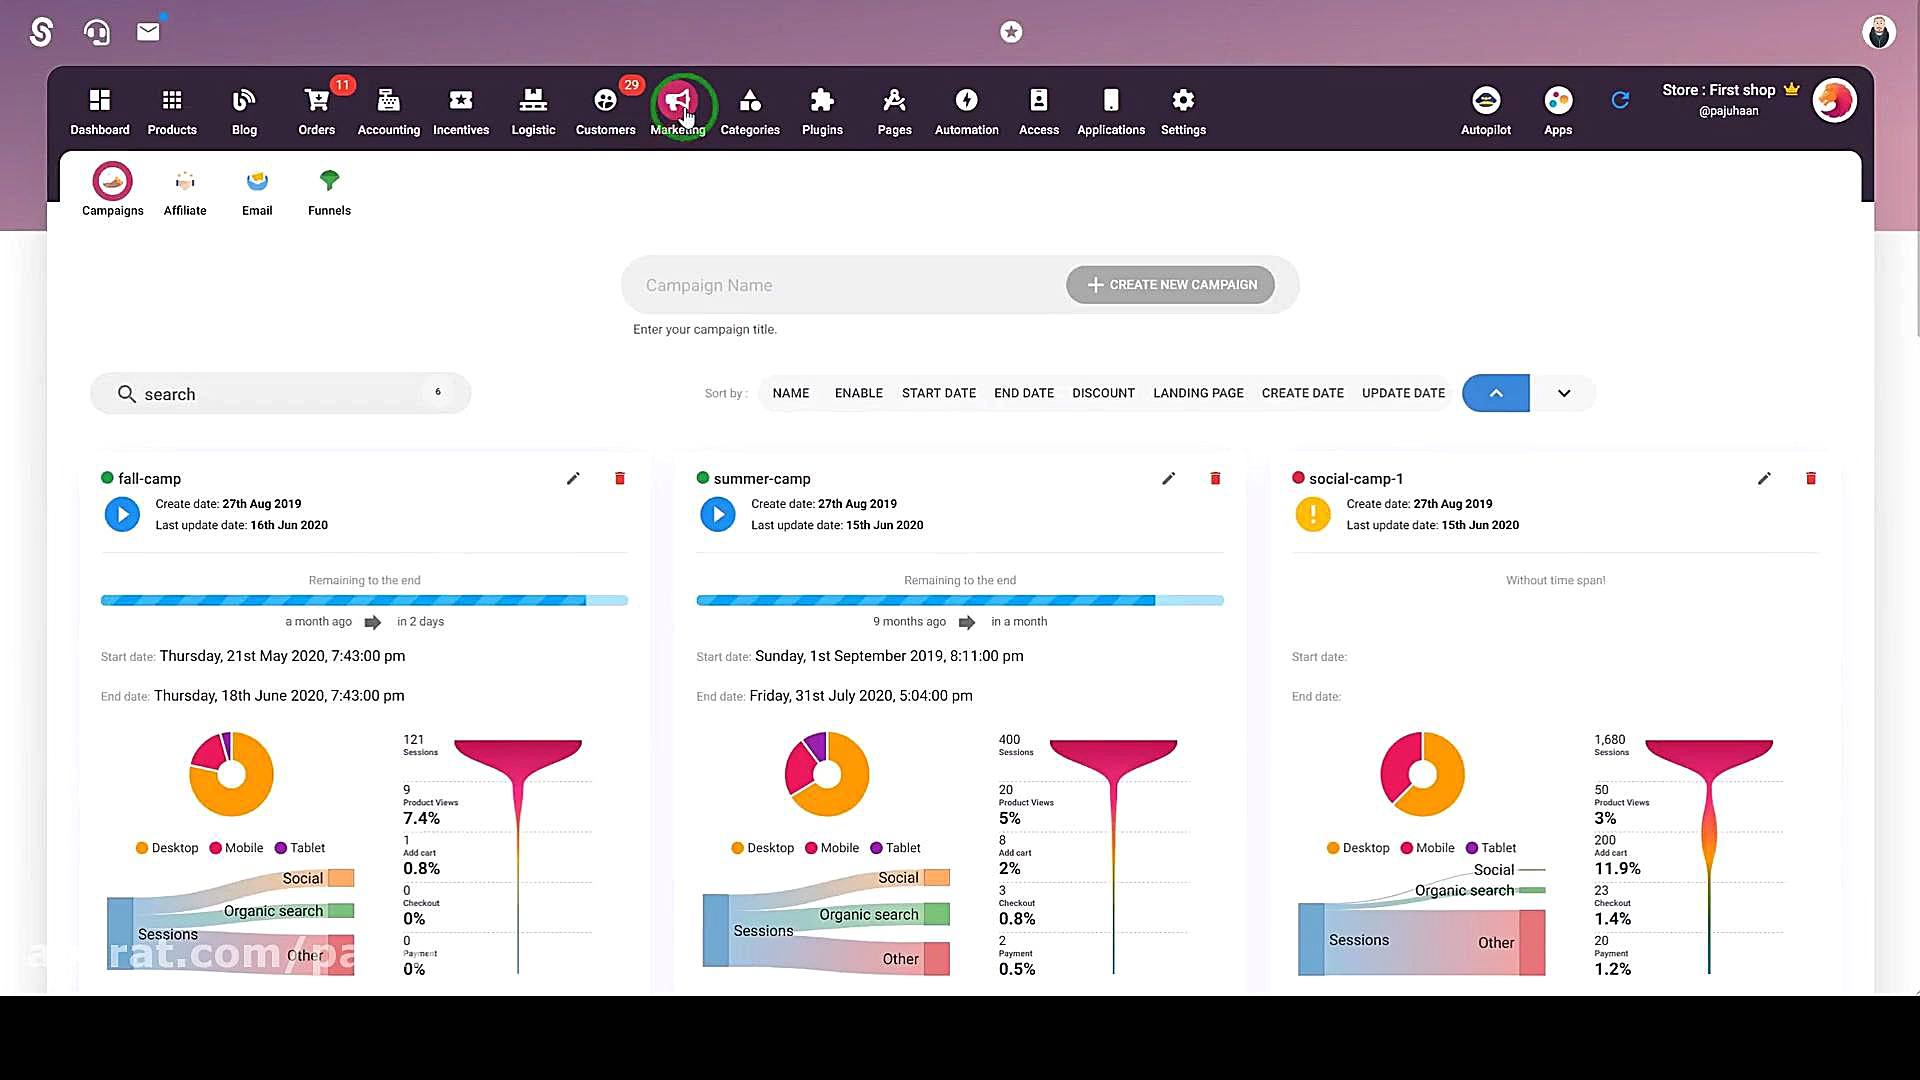Click CREATE NEW CAMPAIGN button
This screenshot has width=1920, height=1080.
(1170, 285)
